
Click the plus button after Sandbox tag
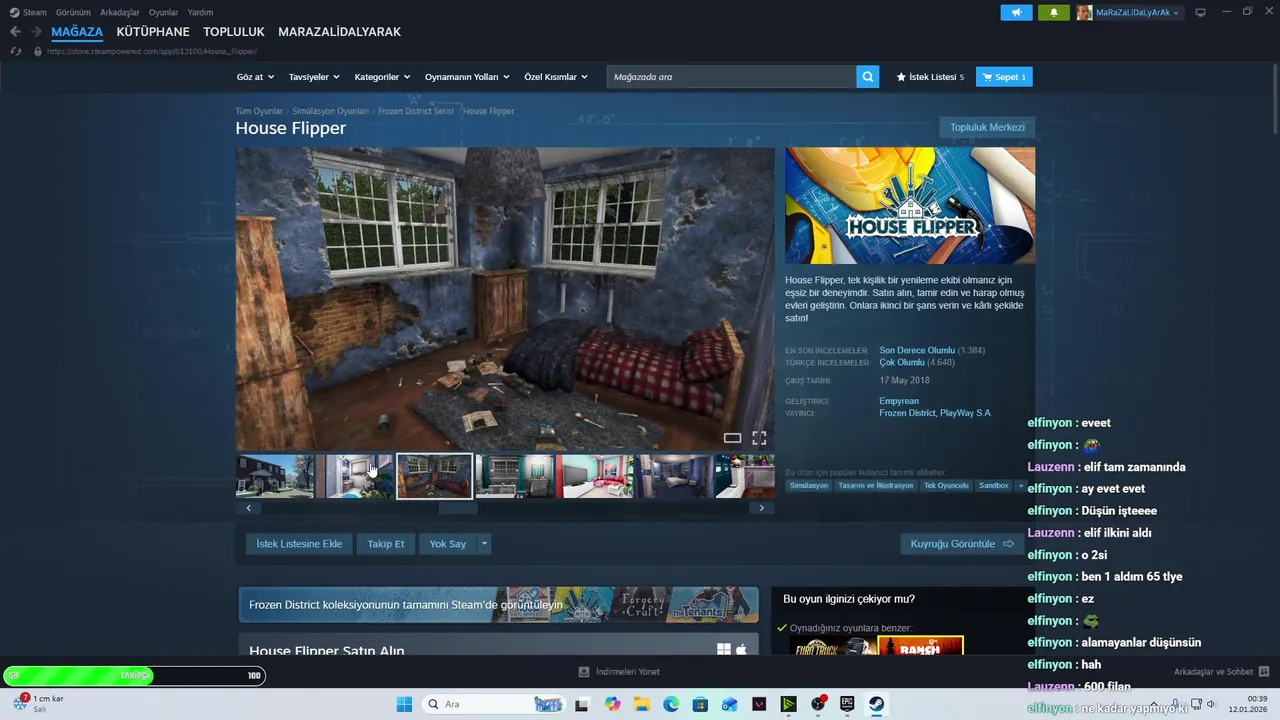click(1020, 485)
